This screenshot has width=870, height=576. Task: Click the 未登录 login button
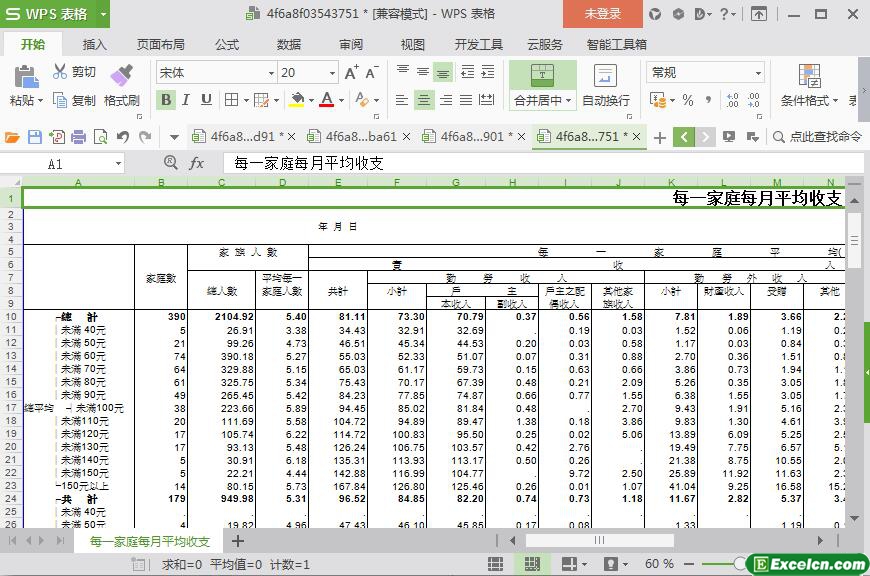tap(602, 14)
